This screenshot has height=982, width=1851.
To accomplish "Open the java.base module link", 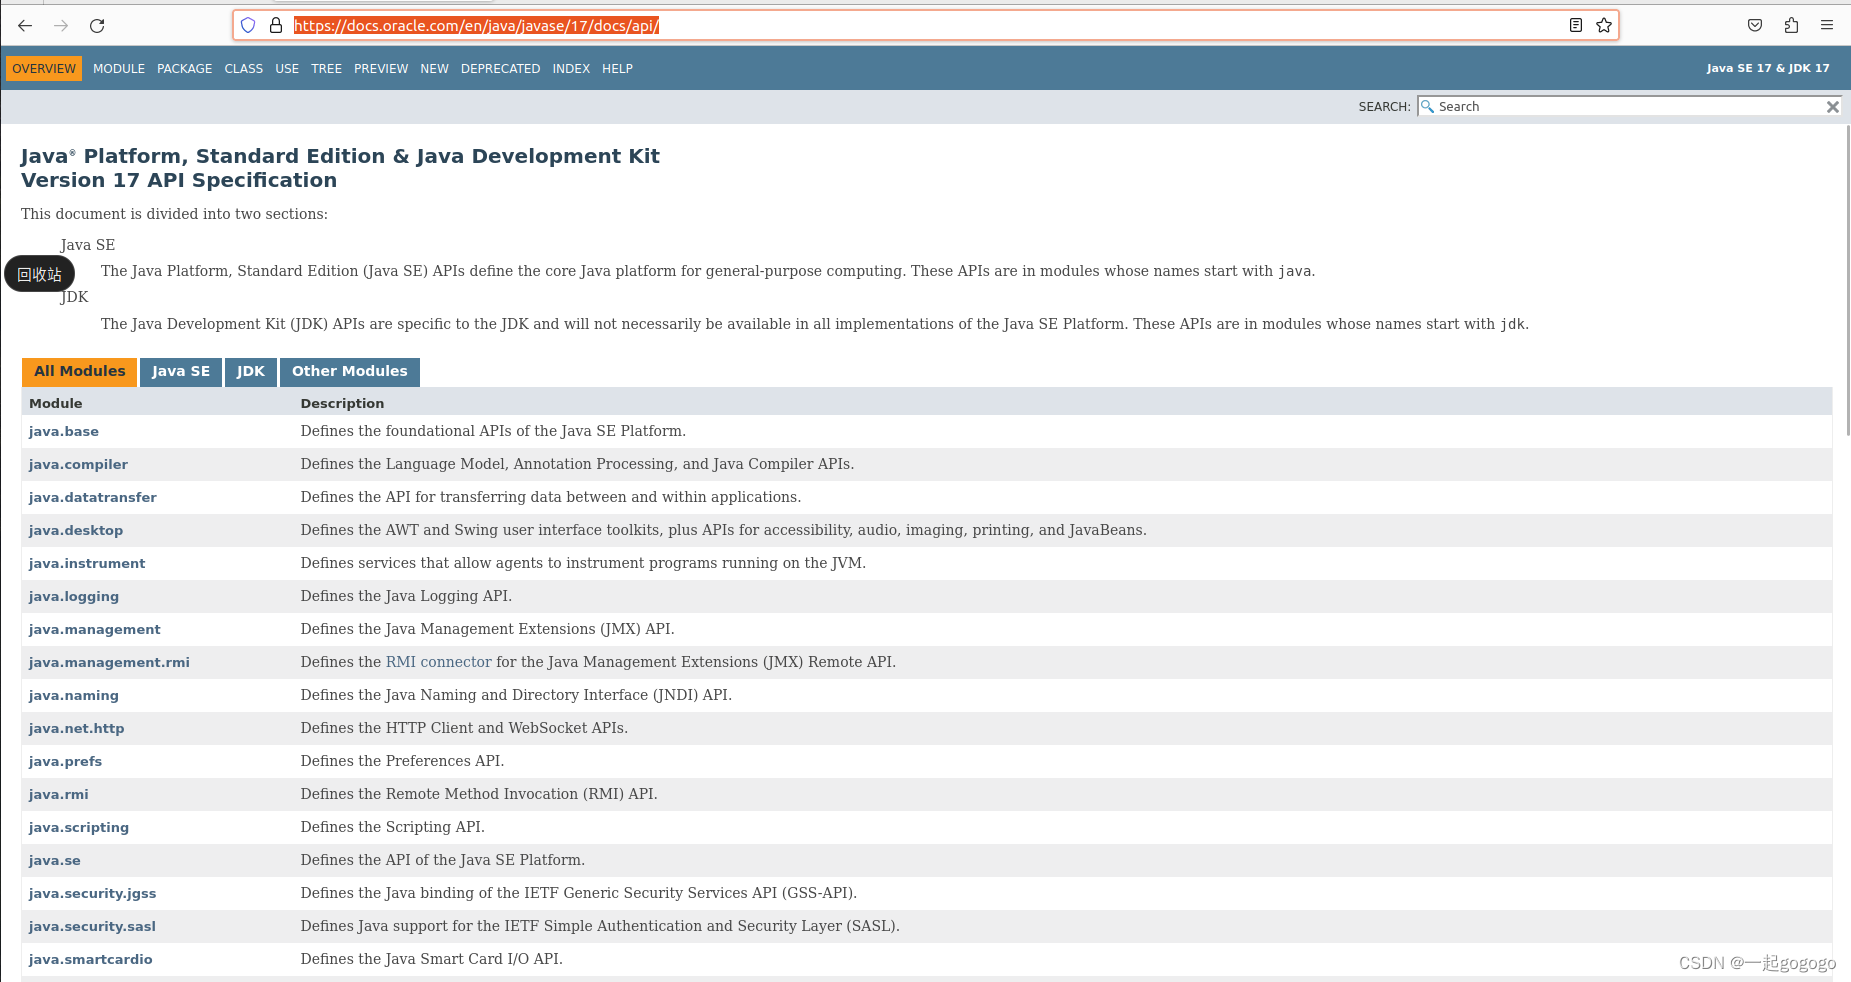I will point(63,431).
